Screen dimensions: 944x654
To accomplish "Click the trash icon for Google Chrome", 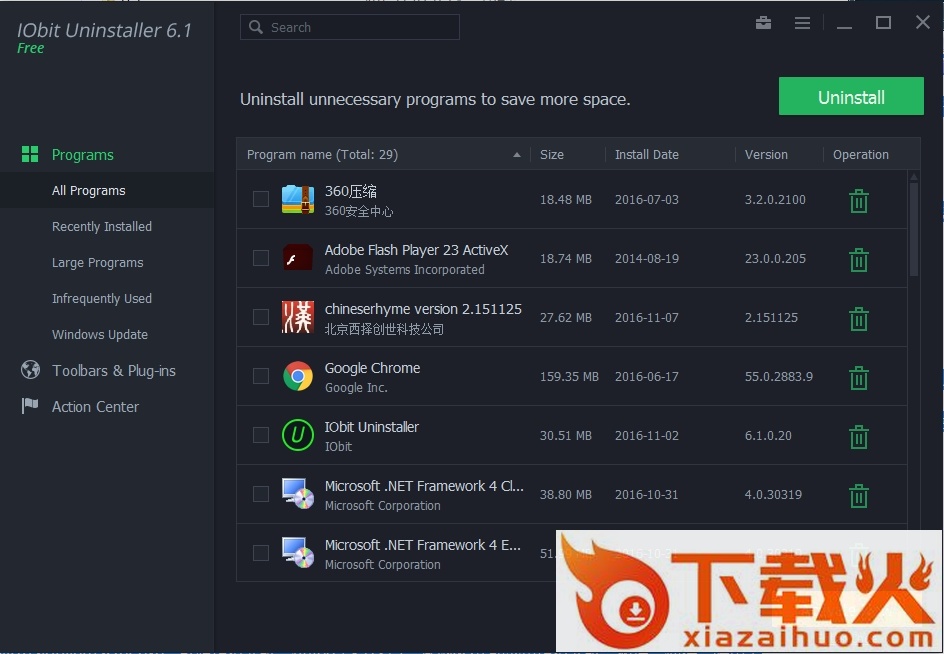I will click(x=859, y=378).
